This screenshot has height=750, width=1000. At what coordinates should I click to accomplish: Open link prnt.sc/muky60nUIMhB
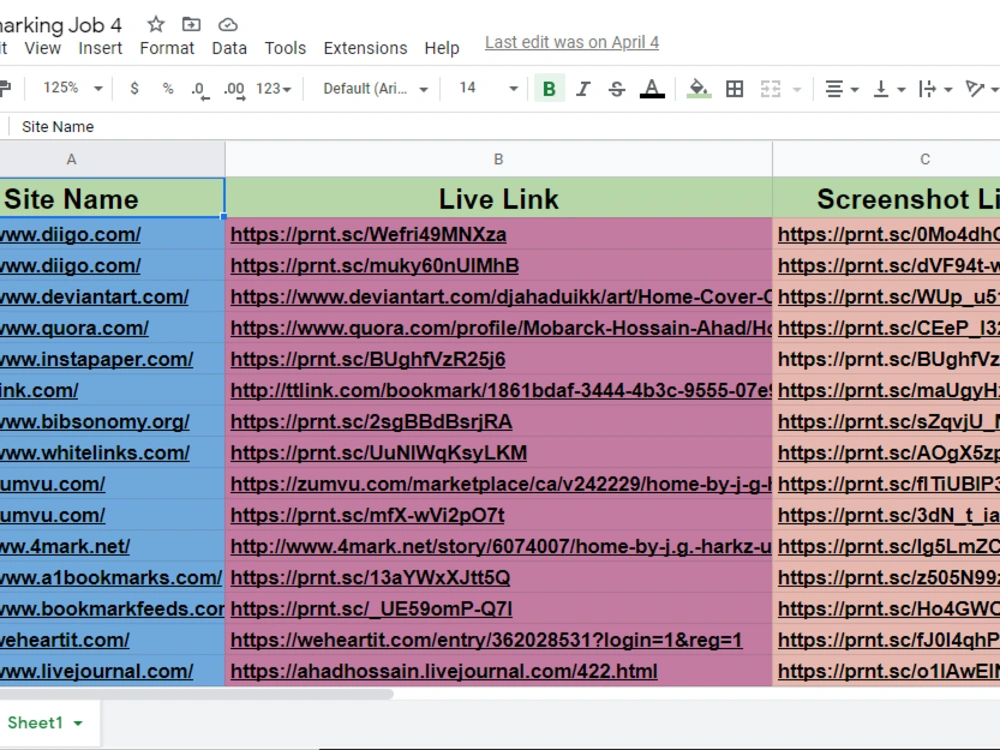[374, 266]
